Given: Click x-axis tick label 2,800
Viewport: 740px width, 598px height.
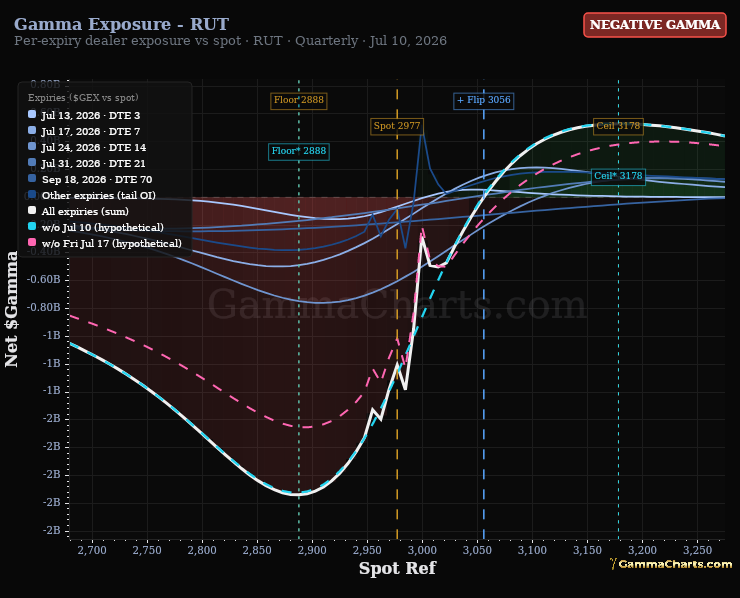Looking at the screenshot, I should tap(202, 550).
